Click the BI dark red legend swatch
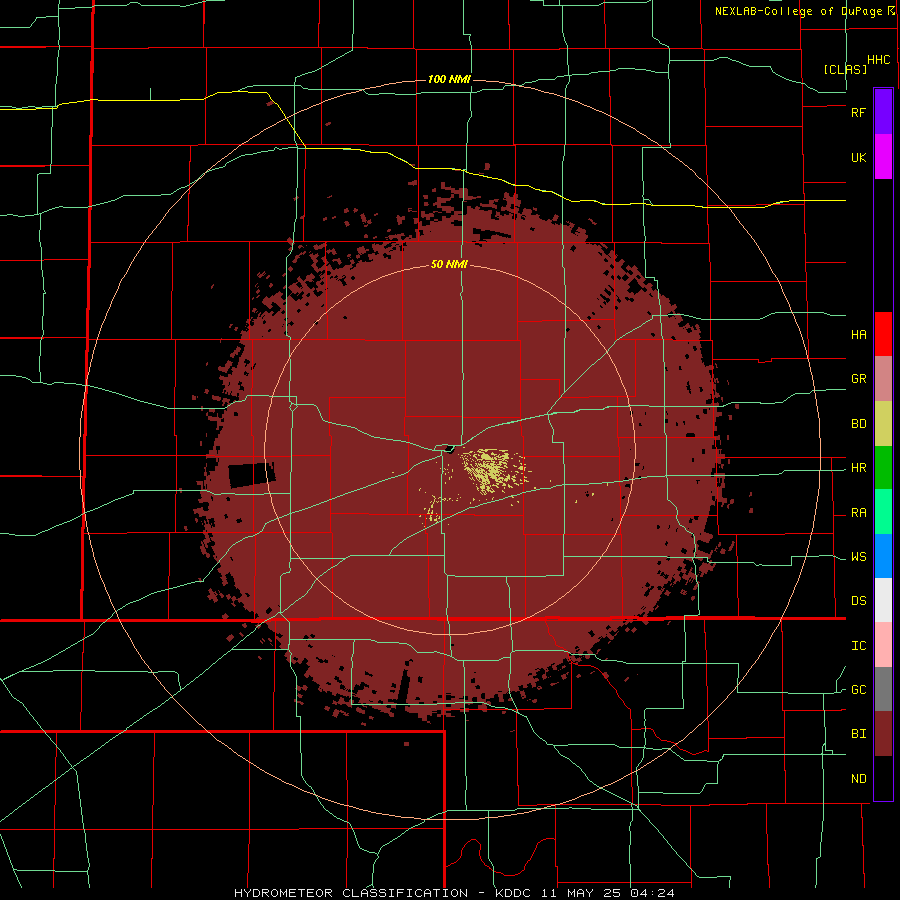This screenshot has width=900, height=900. (x=883, y=734)
